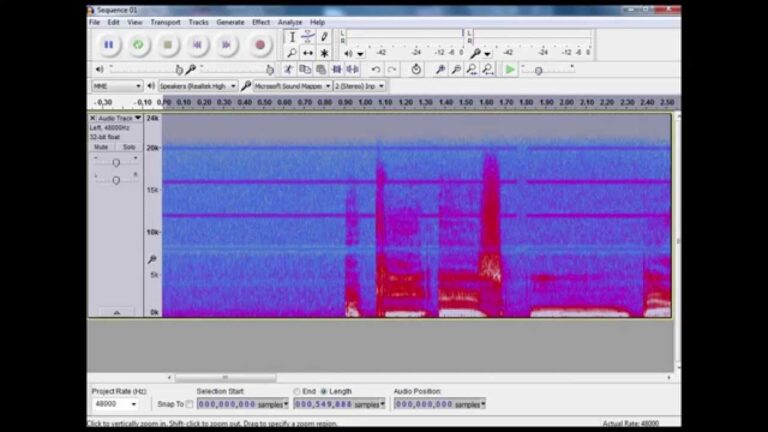Screen dimensions: 768x432
Task: Click the Undo arrow icon
Action: [x=376, y=70]
